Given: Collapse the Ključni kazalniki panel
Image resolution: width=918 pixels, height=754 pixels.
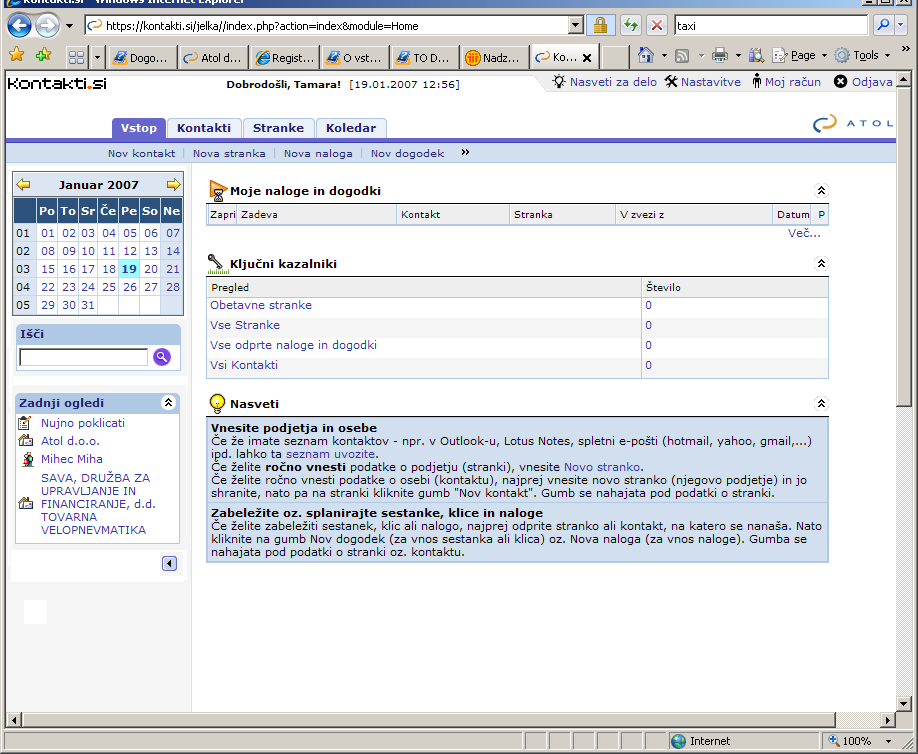Looking at the screenshot, I should click(821, 264).
